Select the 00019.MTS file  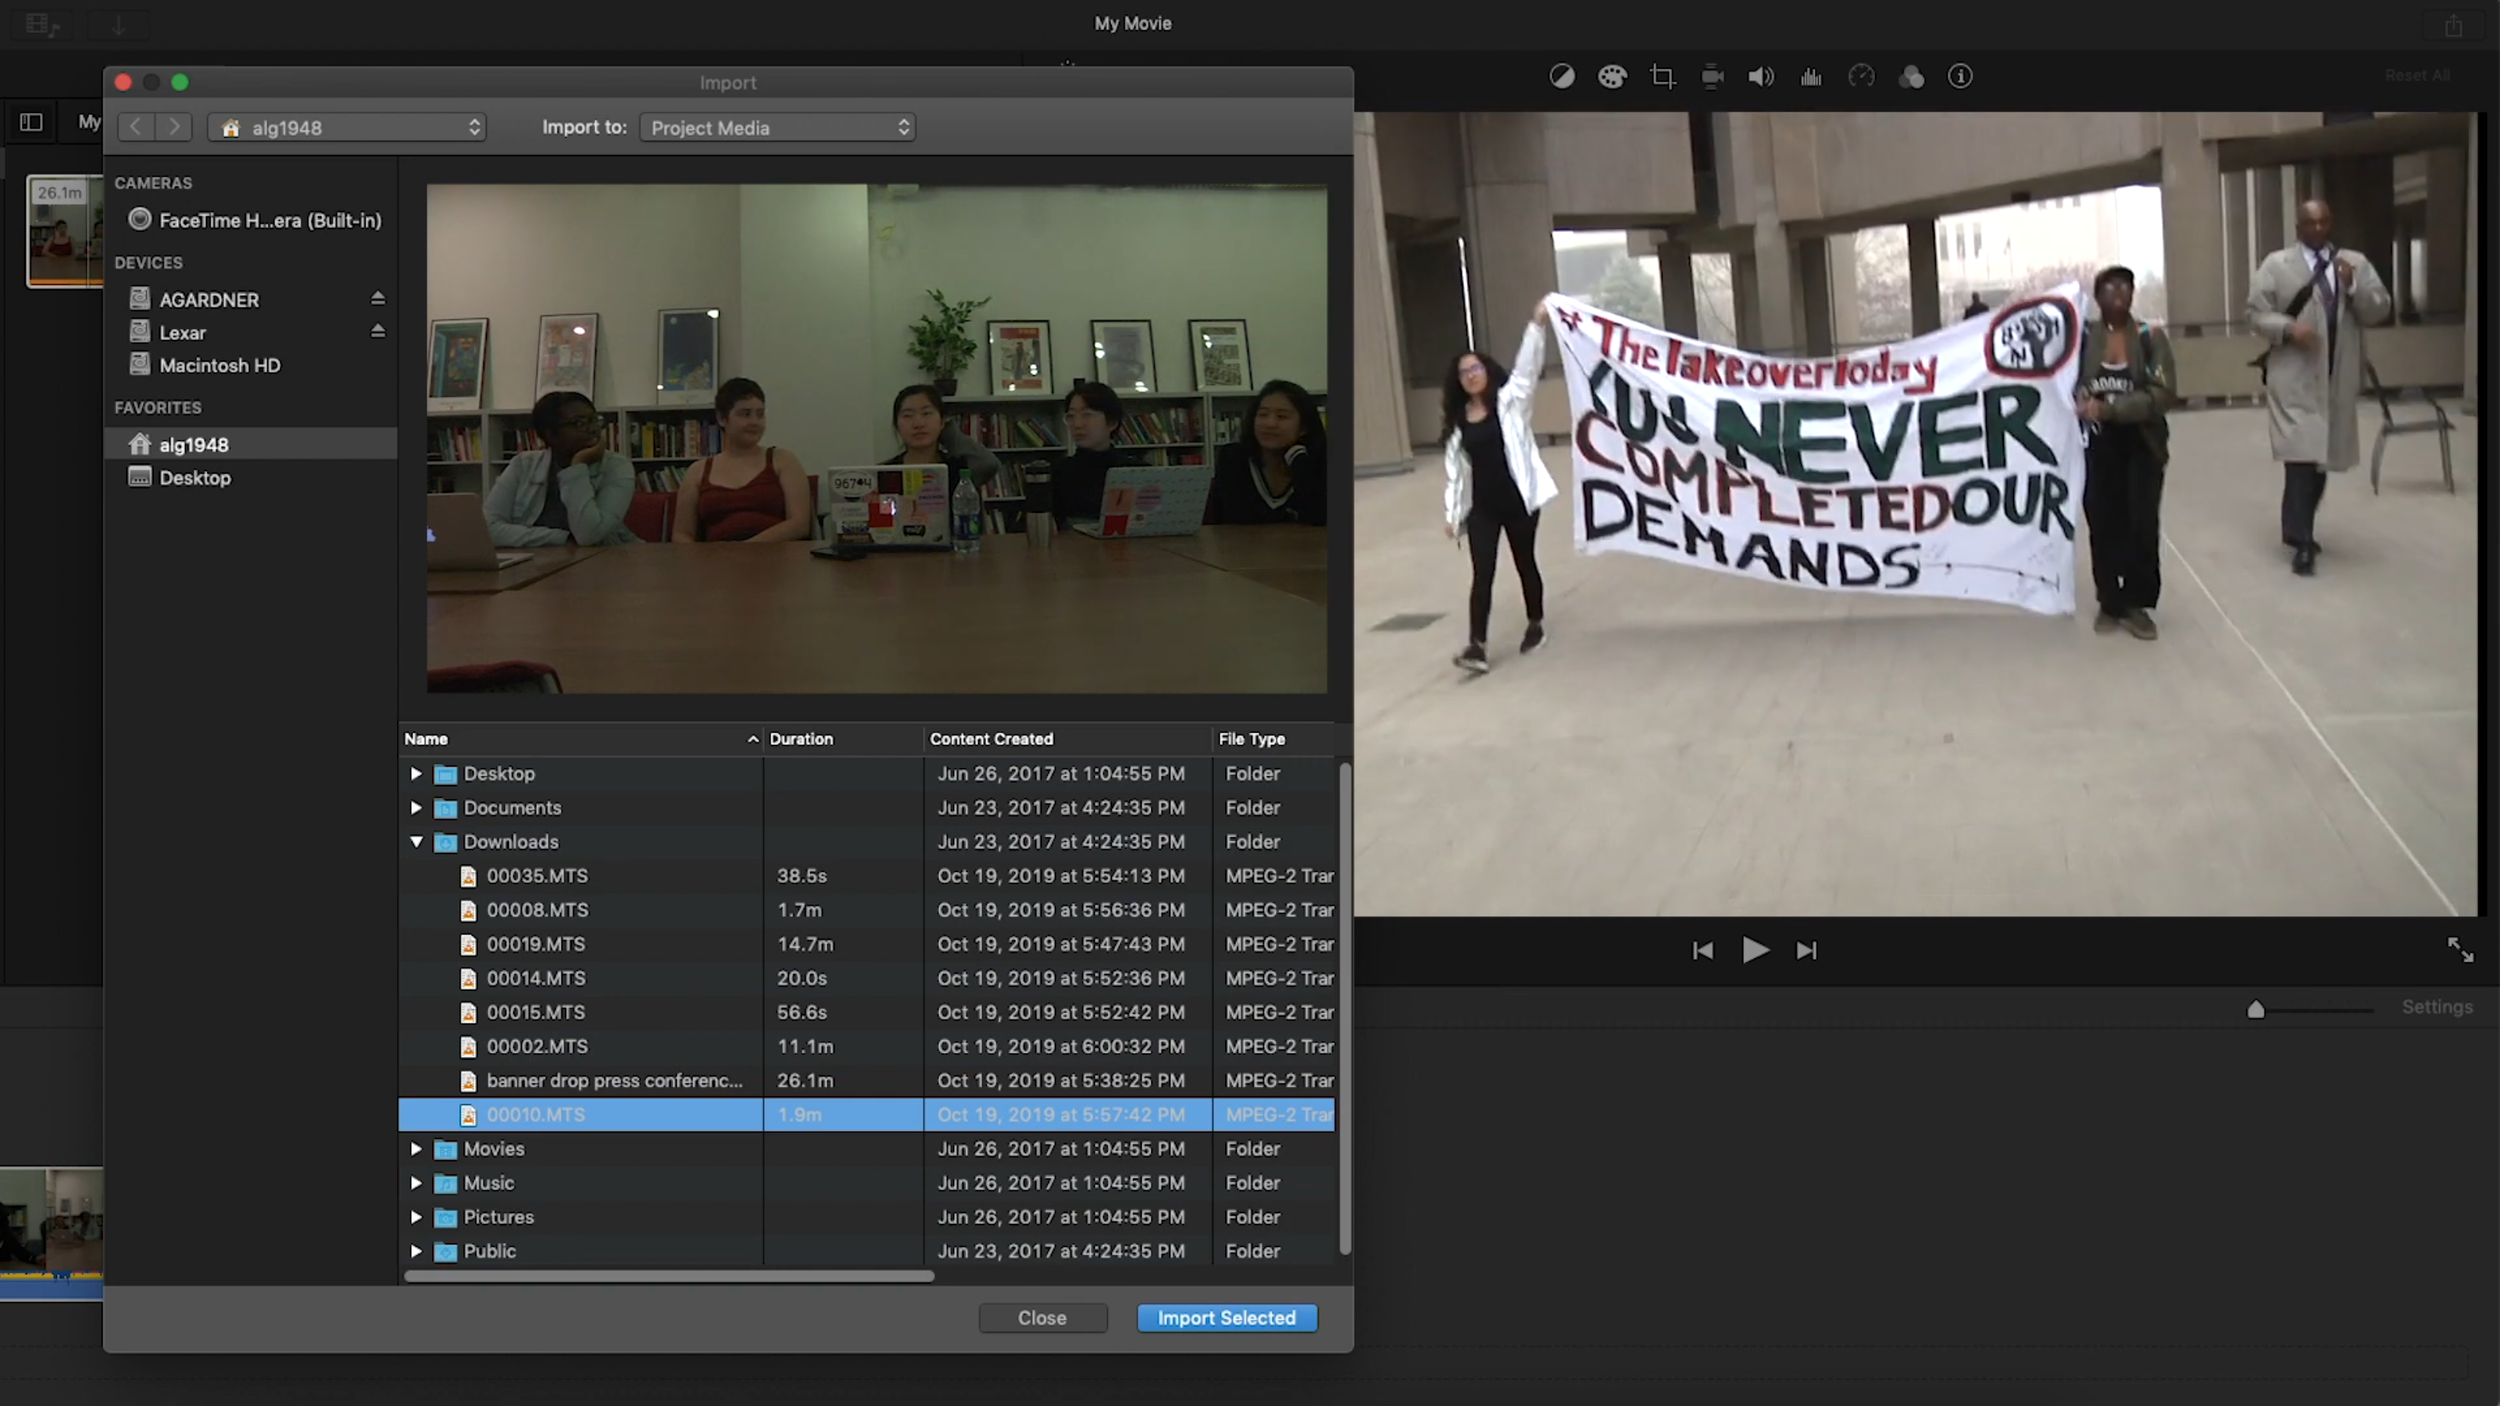(536, 944)
